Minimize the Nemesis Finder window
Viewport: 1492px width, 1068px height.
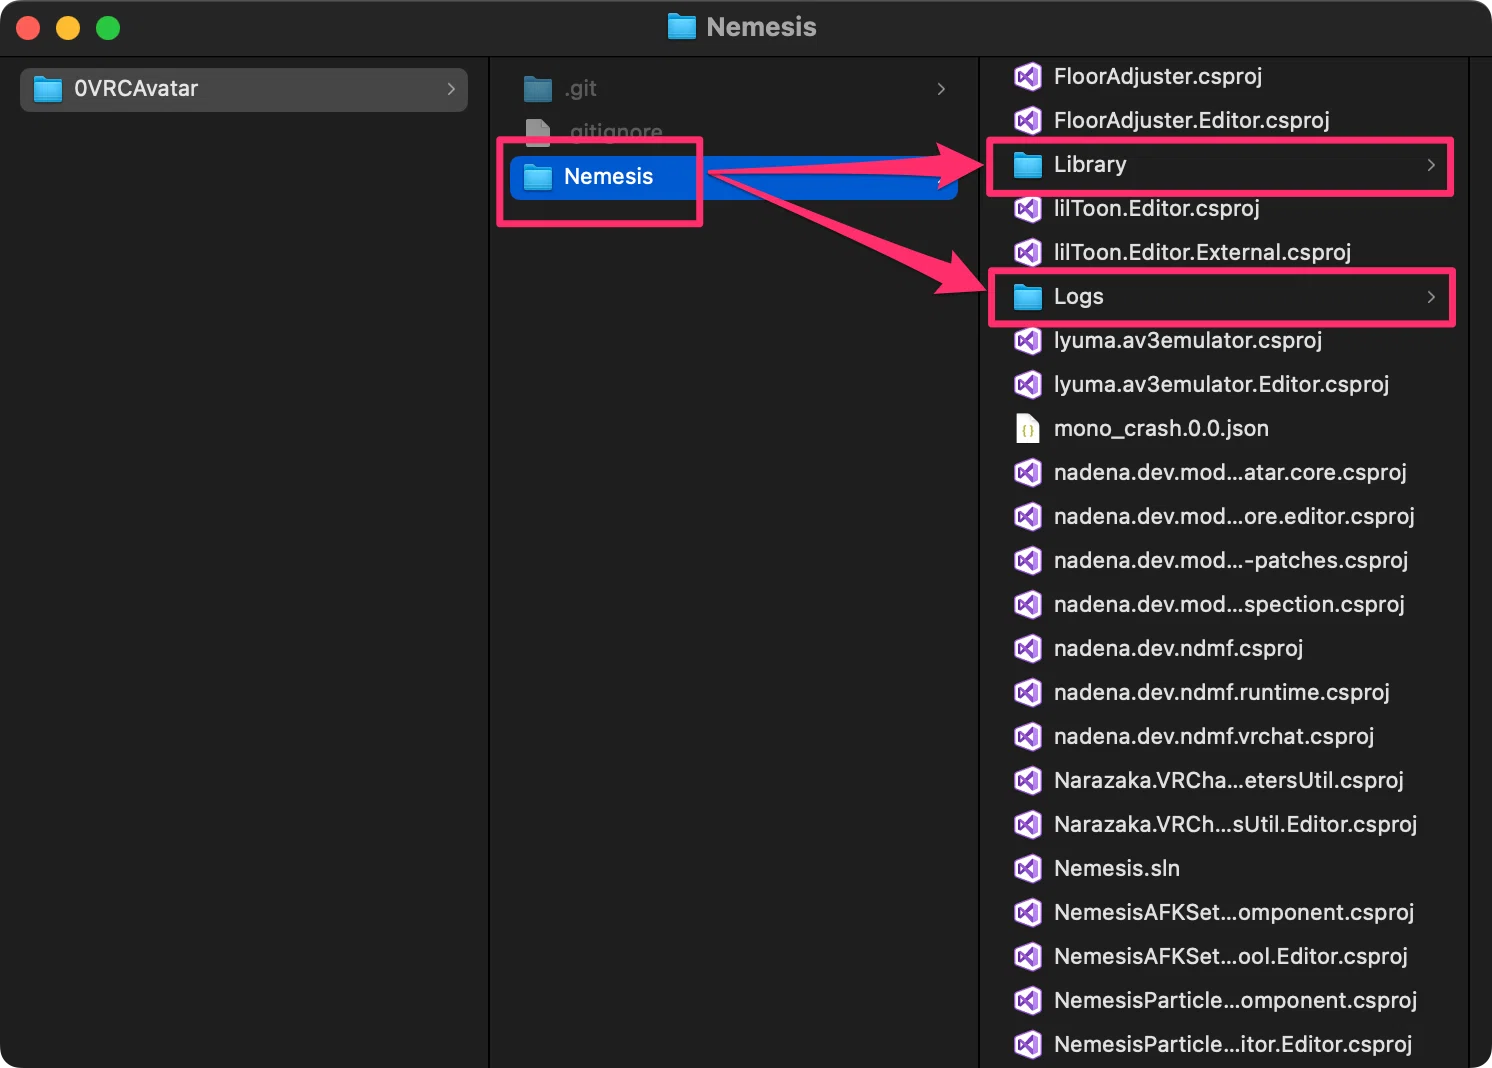coord(68,28)
